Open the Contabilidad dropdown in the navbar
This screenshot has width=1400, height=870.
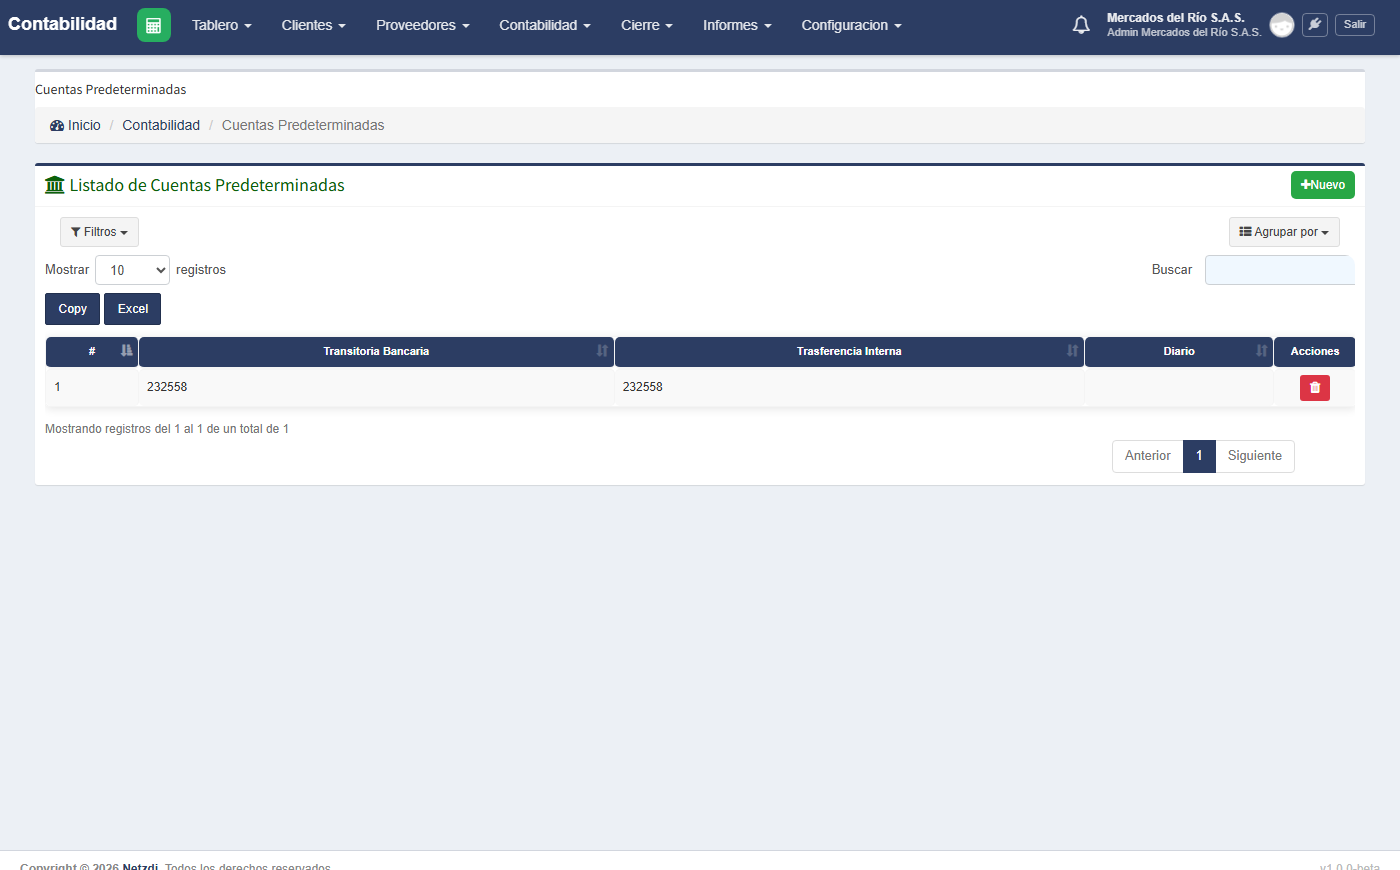pyautogui.click(x=545, y=25)
